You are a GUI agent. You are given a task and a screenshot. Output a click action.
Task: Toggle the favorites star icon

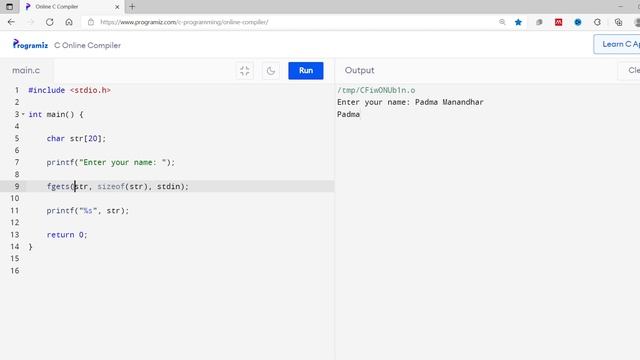[x=518, y=22]
